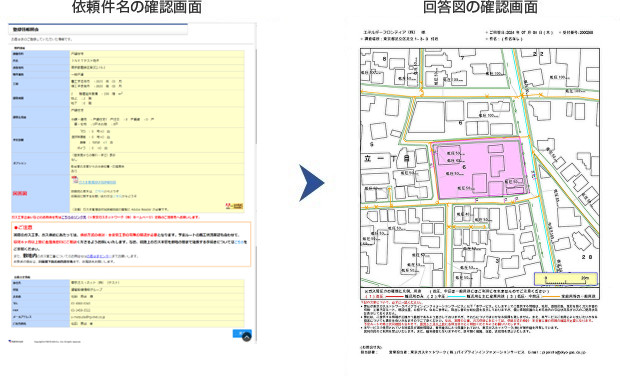620x376 pixels.
Task: Click the email address field in applicant table
Action: (157, 317)
